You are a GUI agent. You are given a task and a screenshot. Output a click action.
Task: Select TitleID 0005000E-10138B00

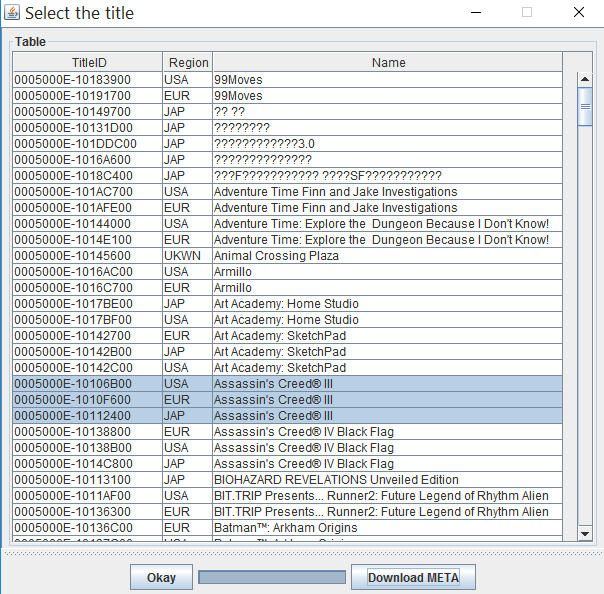(x=88, y=448)
